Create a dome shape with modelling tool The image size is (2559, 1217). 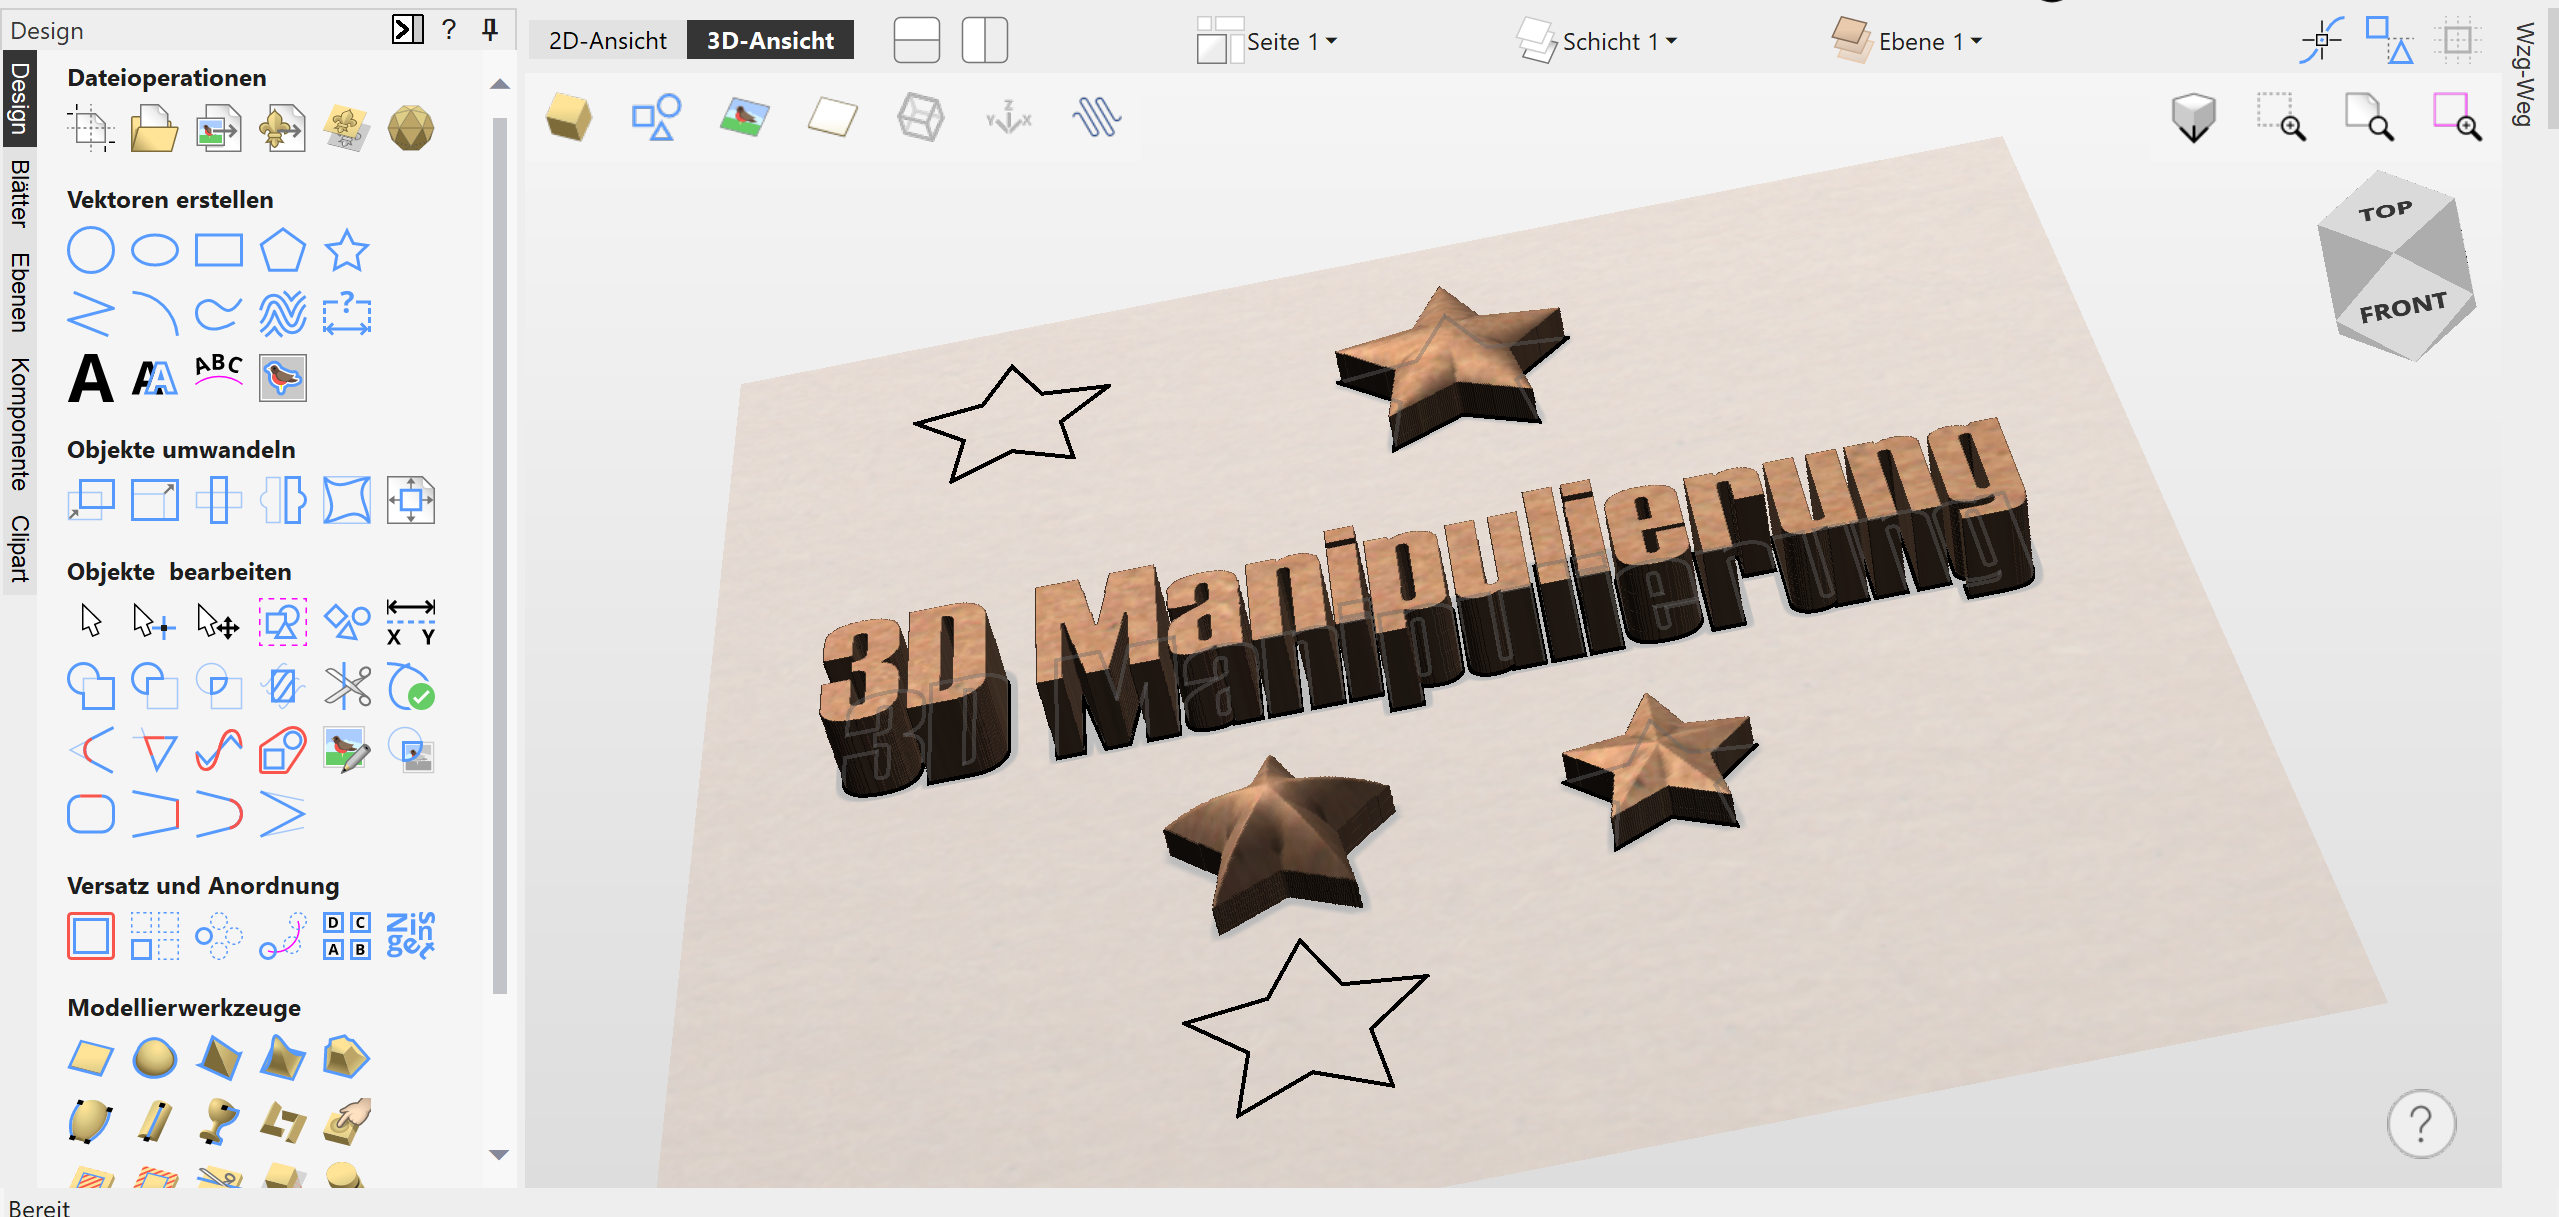pos(154,1058)
